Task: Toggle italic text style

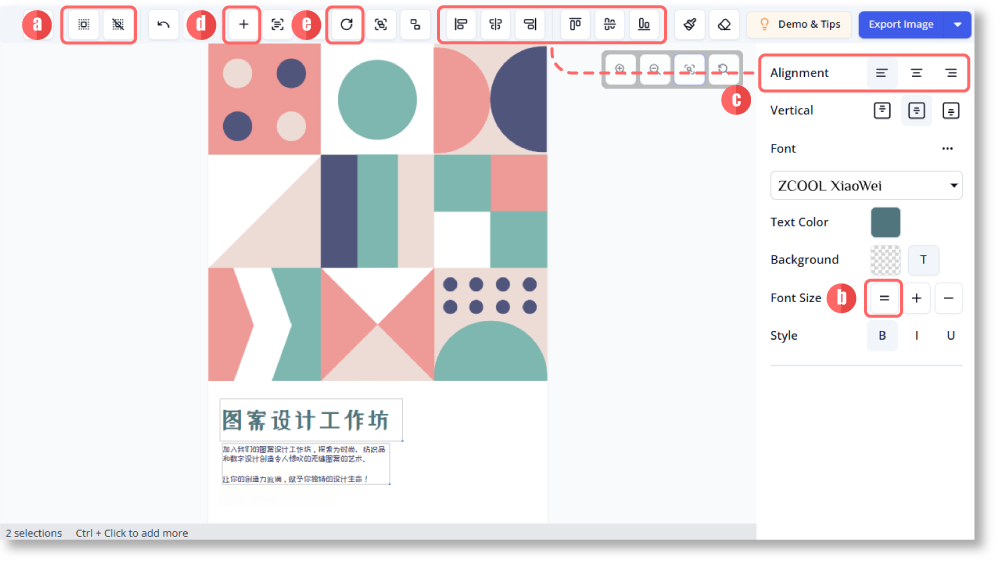Action: point(916,336)
